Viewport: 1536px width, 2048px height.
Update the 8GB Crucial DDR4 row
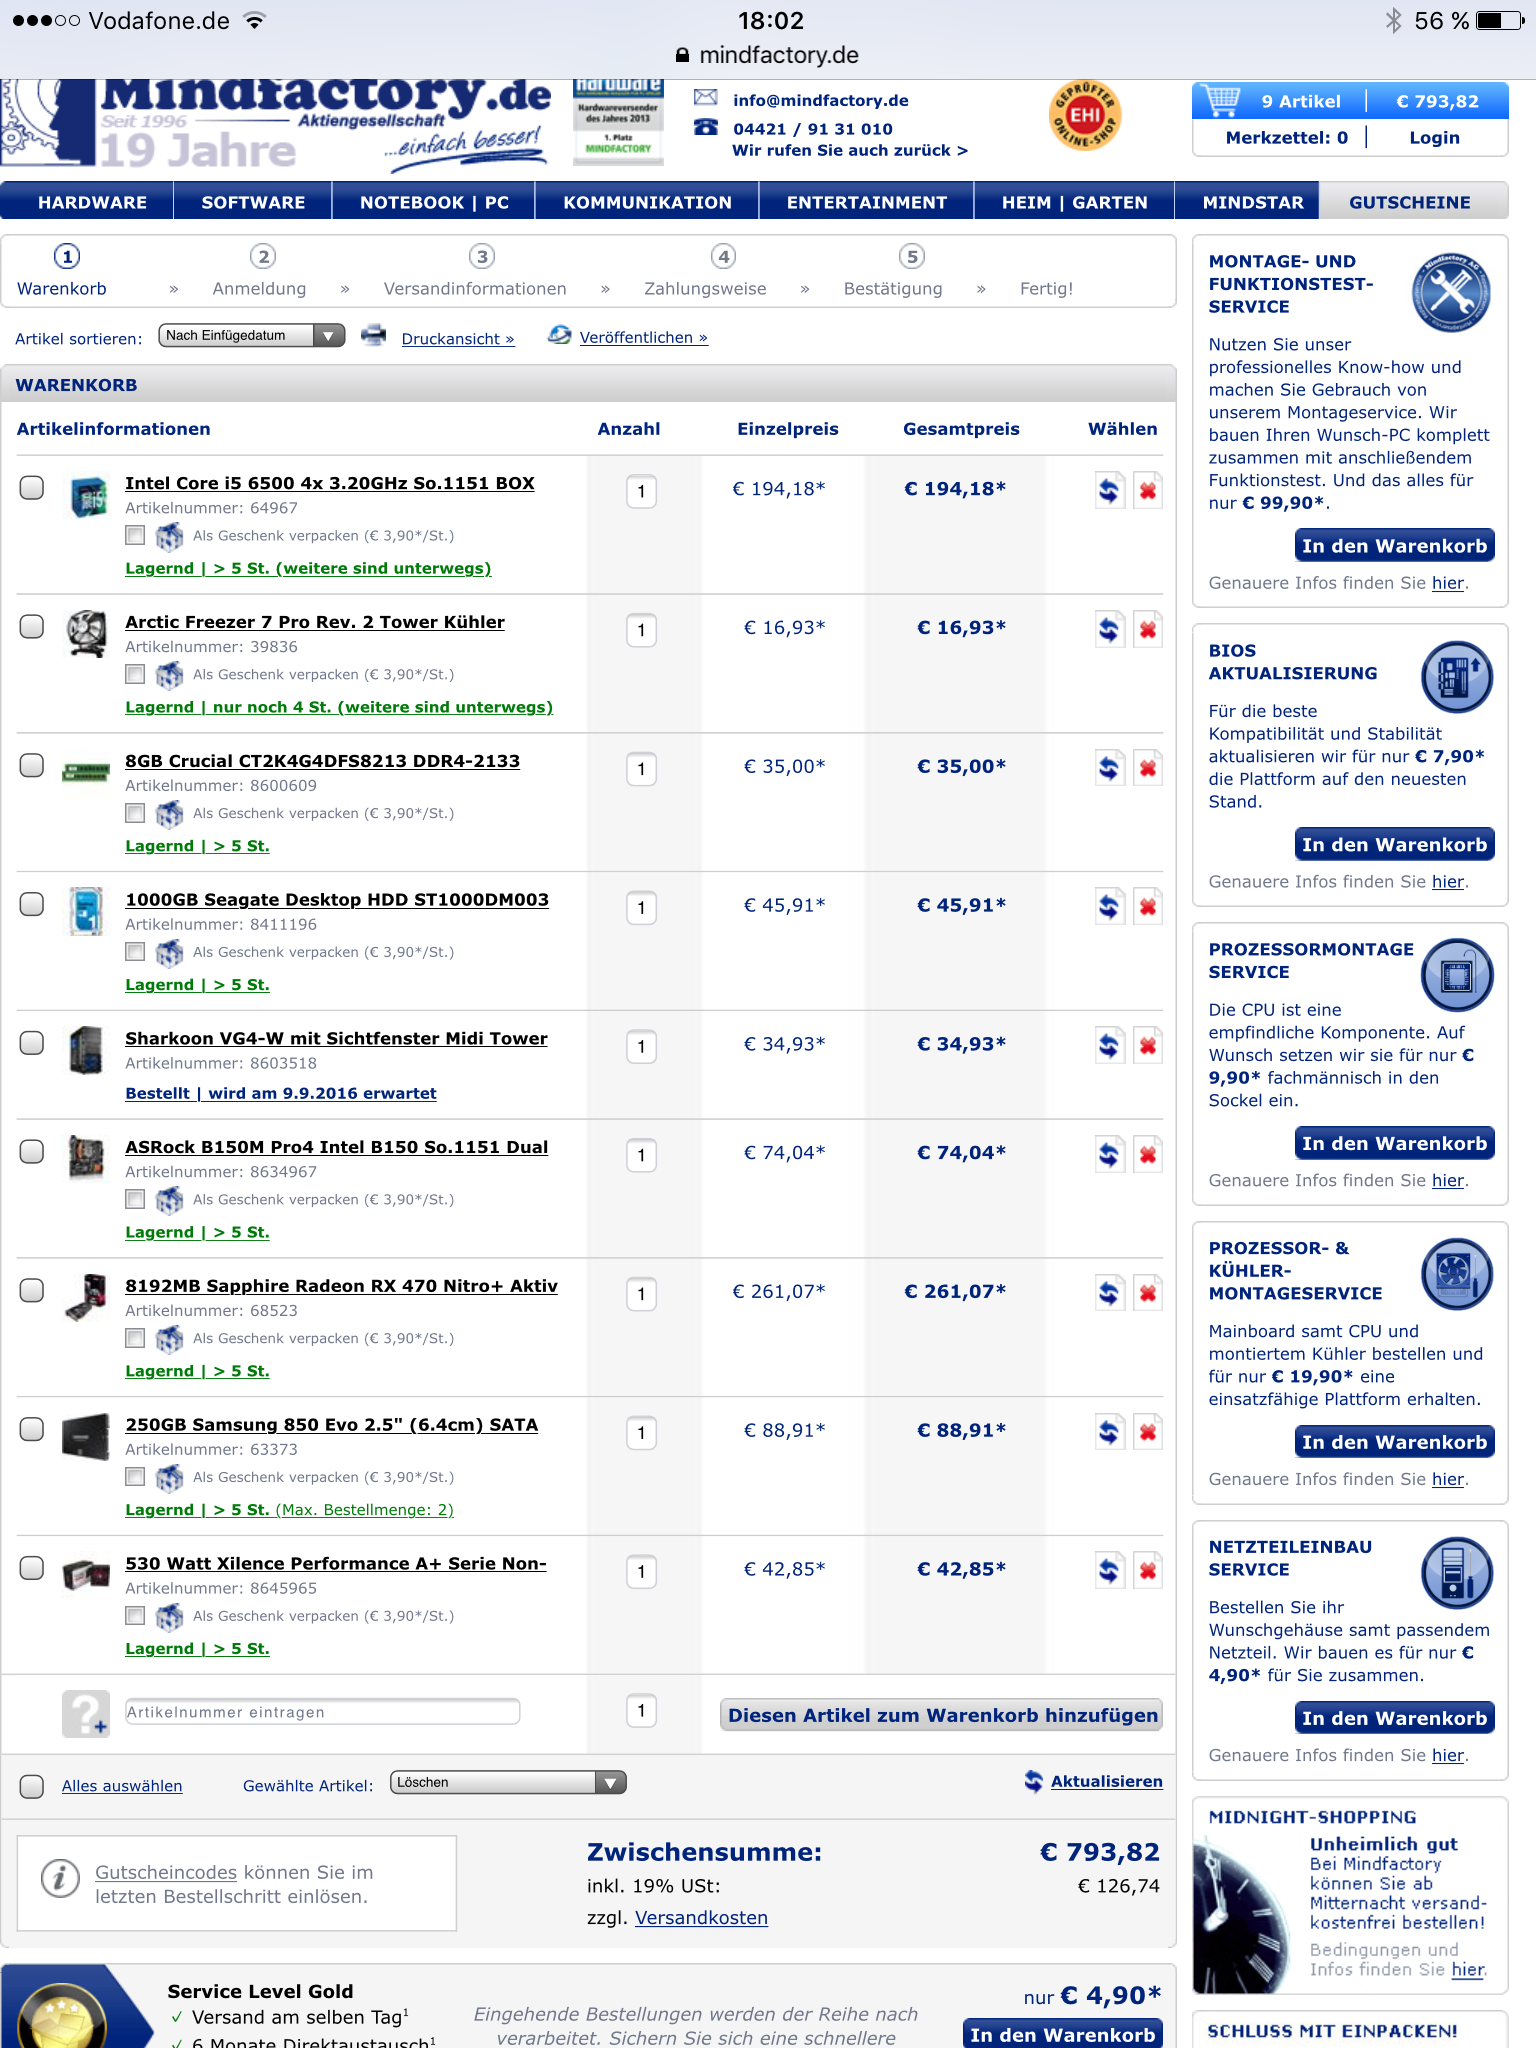point(1109,769)
